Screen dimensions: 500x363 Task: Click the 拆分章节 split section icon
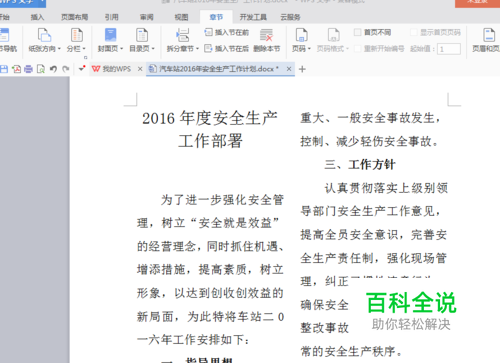182,35
